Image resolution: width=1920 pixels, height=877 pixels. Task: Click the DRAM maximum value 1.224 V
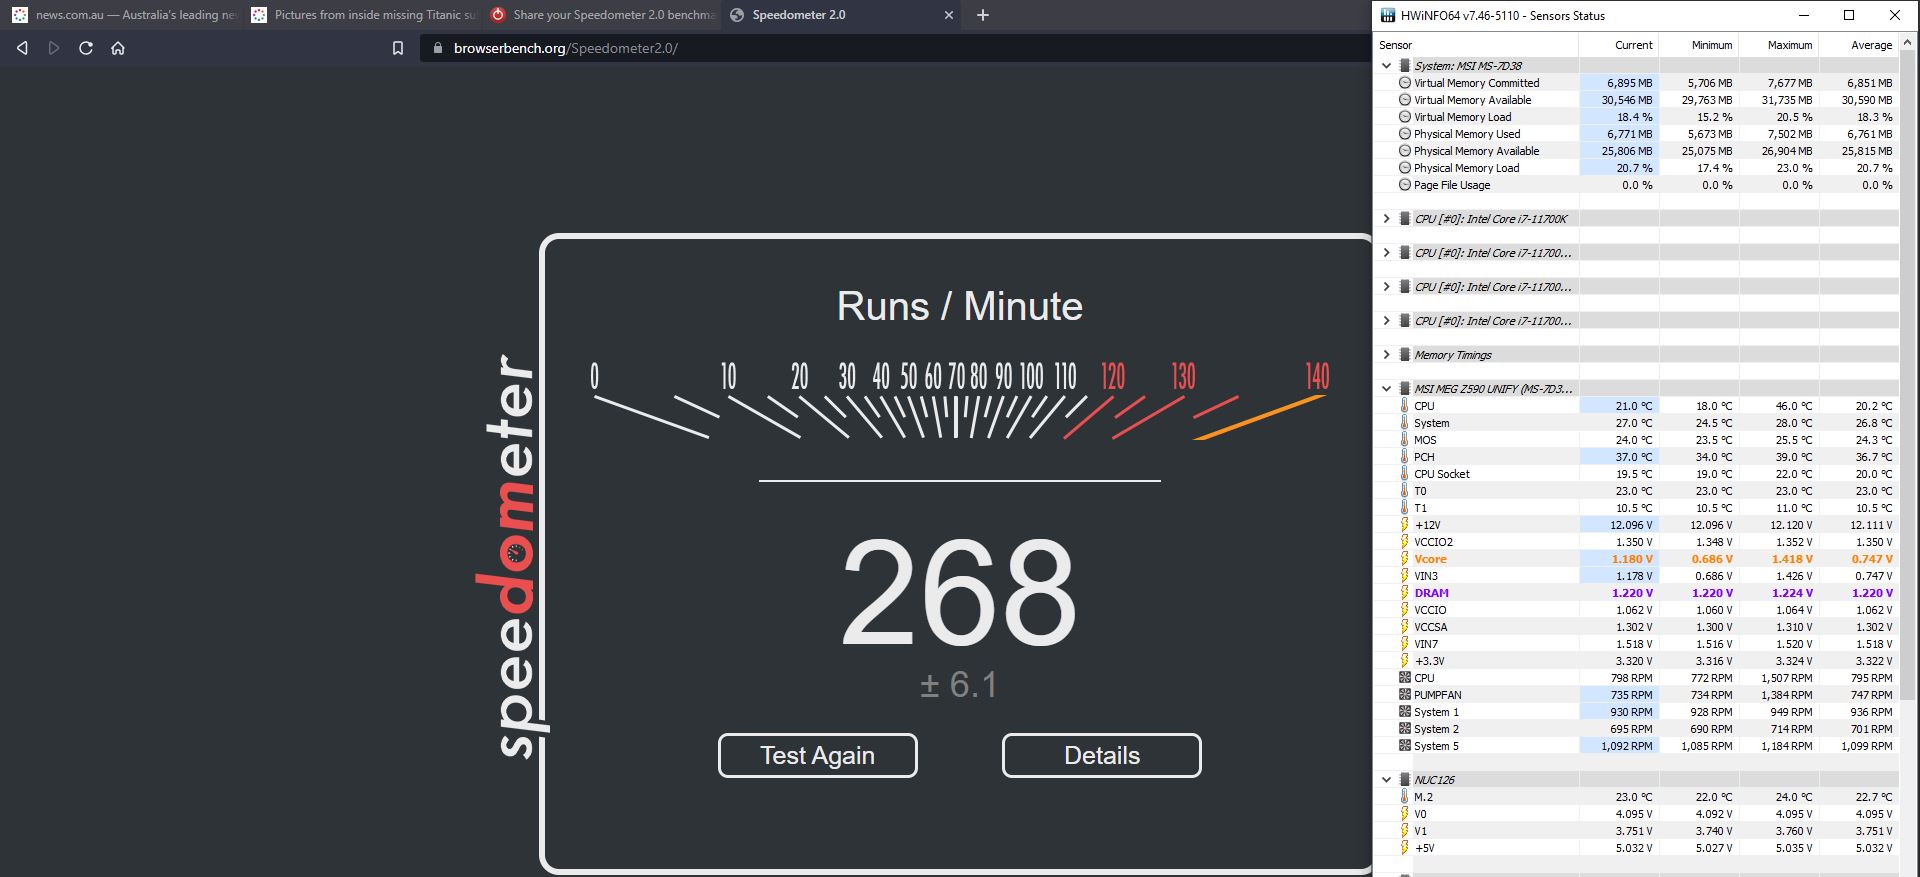[x=1792, y=593]
